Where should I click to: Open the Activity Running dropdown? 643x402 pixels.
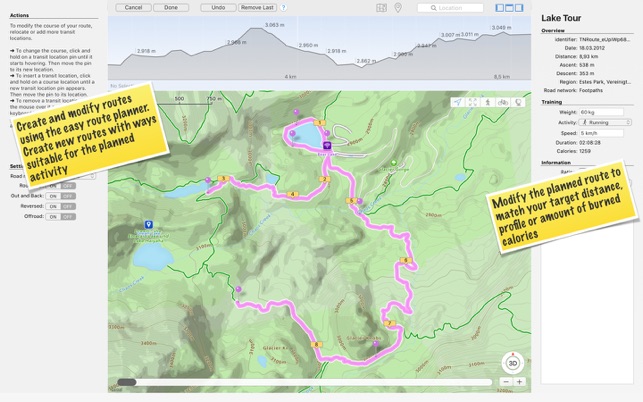pos(605,122)
